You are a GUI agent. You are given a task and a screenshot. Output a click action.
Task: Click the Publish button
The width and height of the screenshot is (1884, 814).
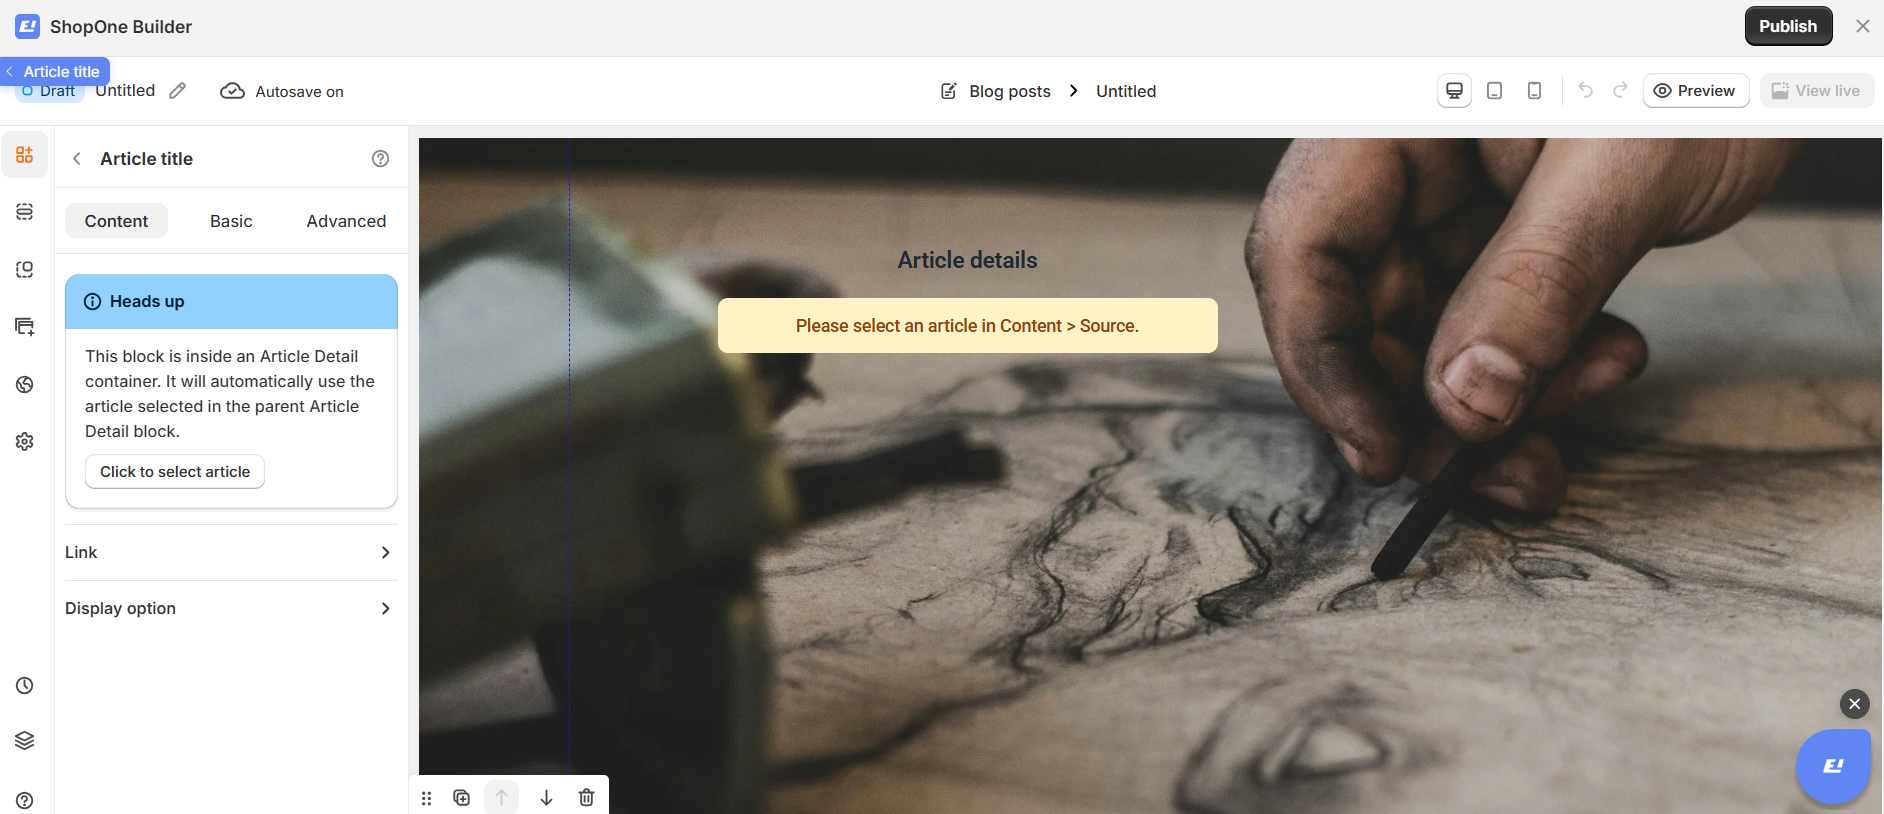tap(1788, 26)
